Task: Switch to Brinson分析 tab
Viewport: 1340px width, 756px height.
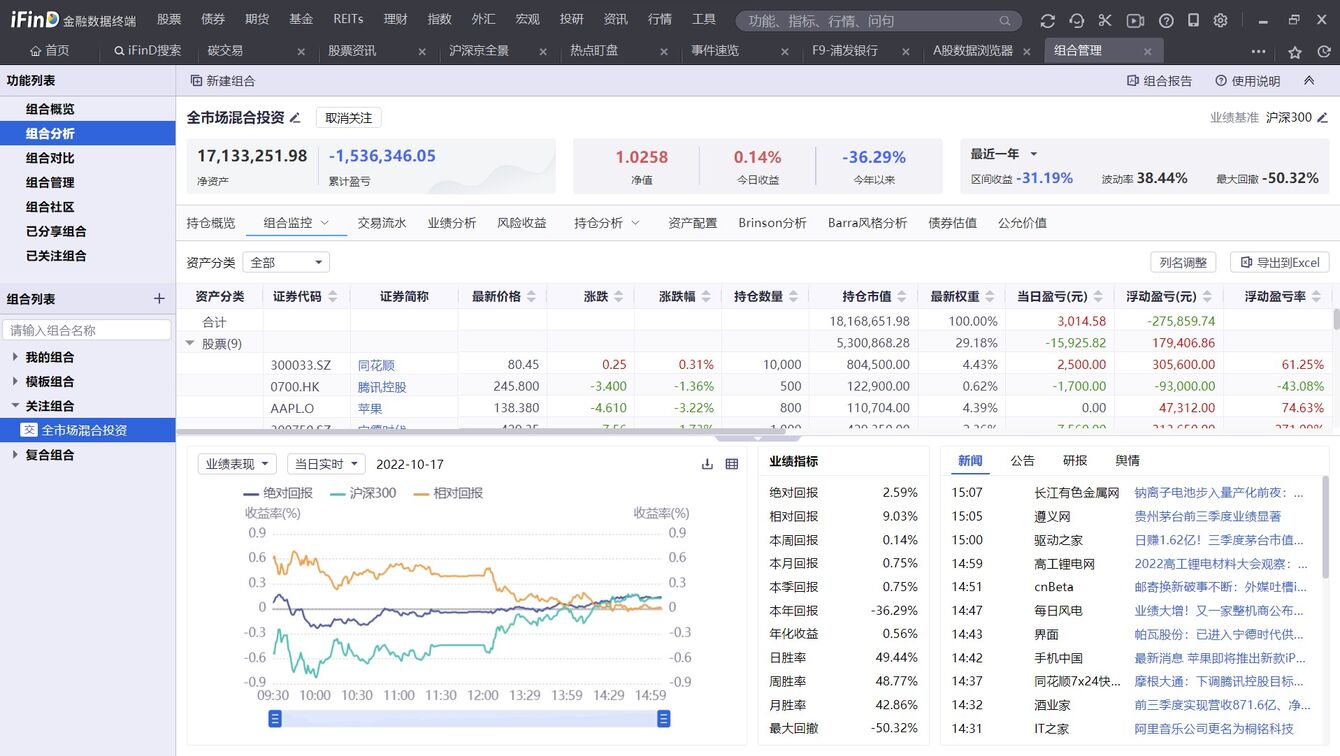Action: pyautogui.click(x=772, y=223)
